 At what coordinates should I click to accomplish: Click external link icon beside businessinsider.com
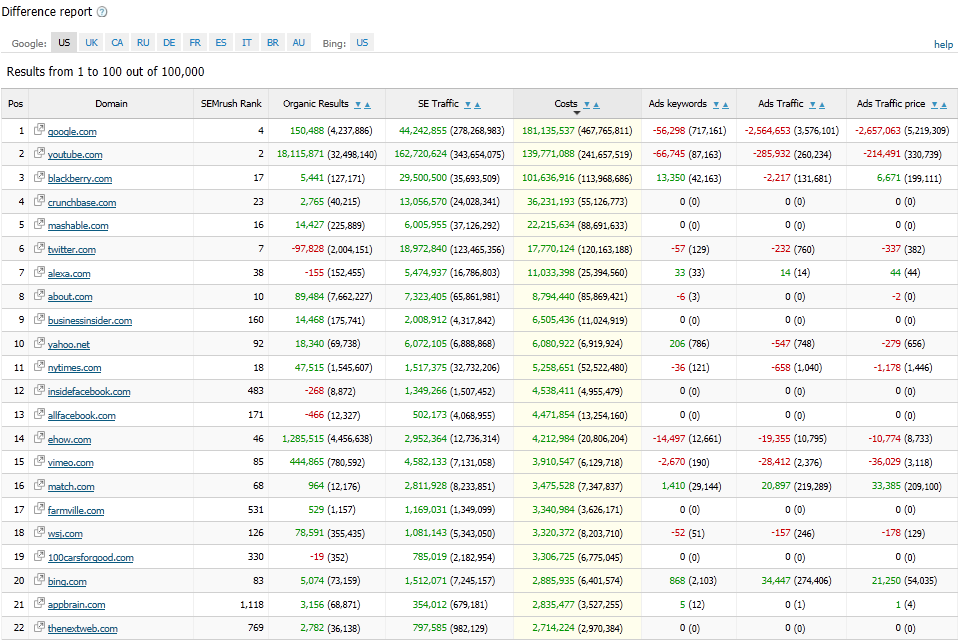39,318
